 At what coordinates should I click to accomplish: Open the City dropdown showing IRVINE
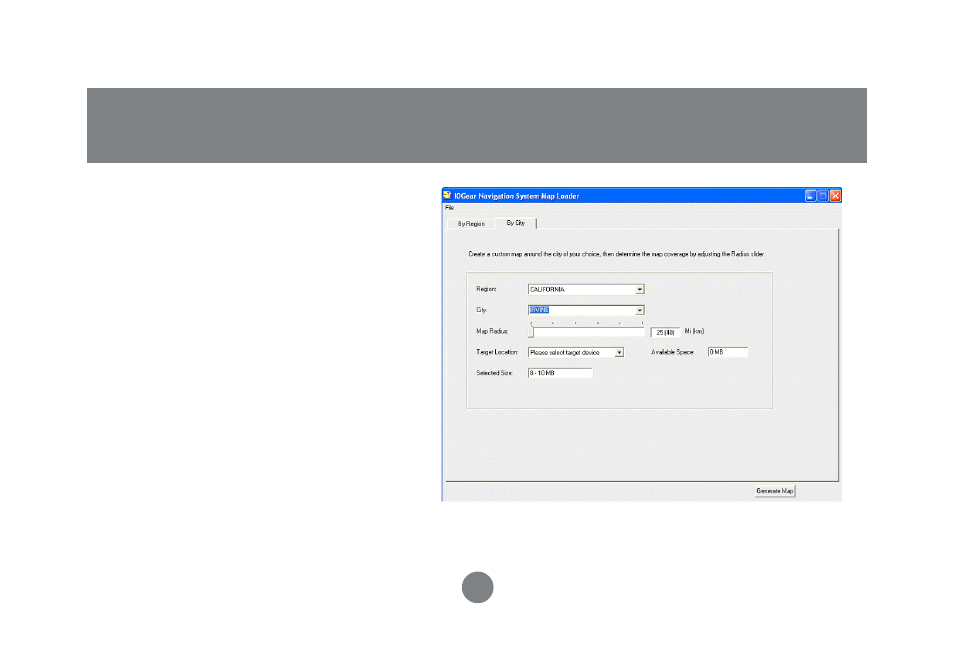pyautogui.click(x=586, y=310)
